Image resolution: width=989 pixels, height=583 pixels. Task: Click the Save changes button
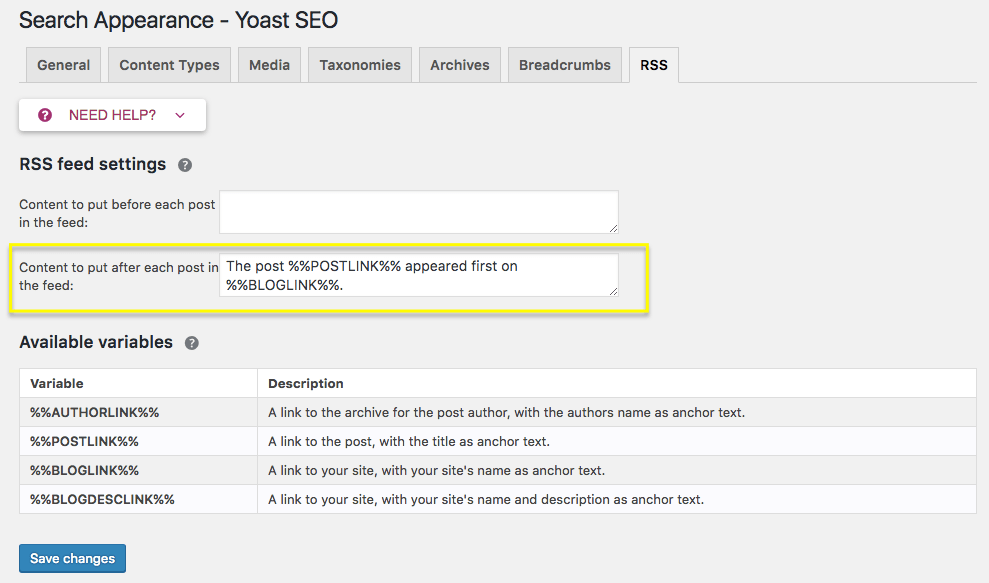(73, 558)
